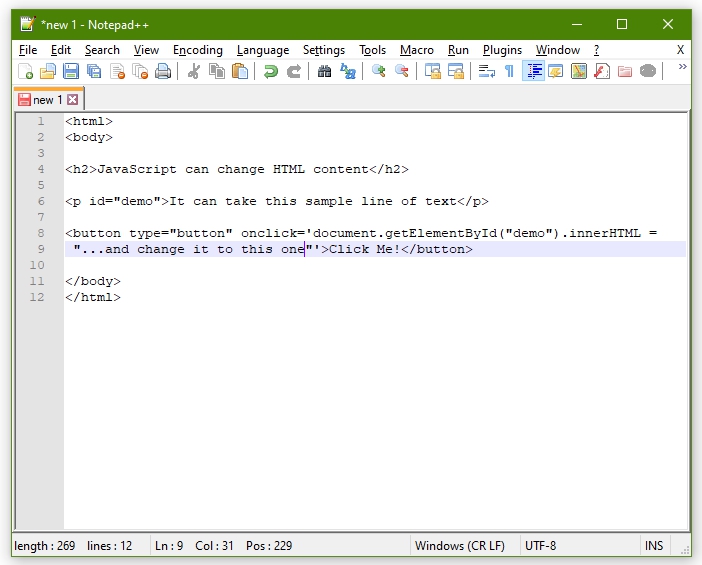Undo the last edit with green arrow
This screenshot has width=702, height=565.
click(270, 72)
